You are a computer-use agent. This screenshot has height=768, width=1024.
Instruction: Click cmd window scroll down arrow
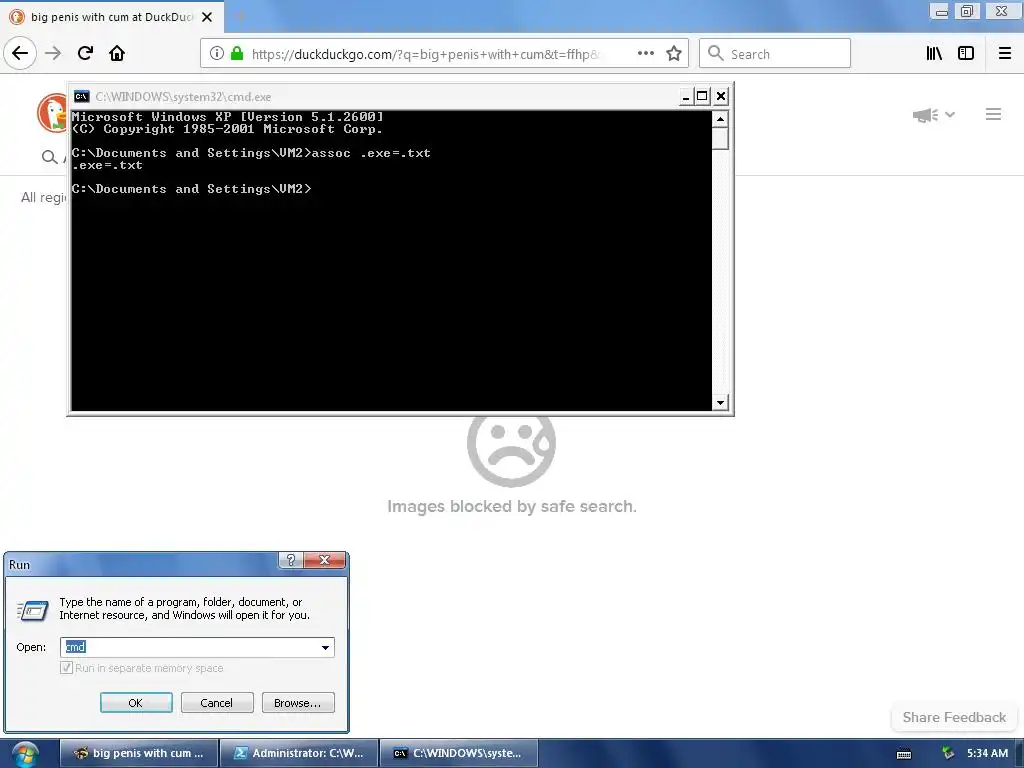720,402
